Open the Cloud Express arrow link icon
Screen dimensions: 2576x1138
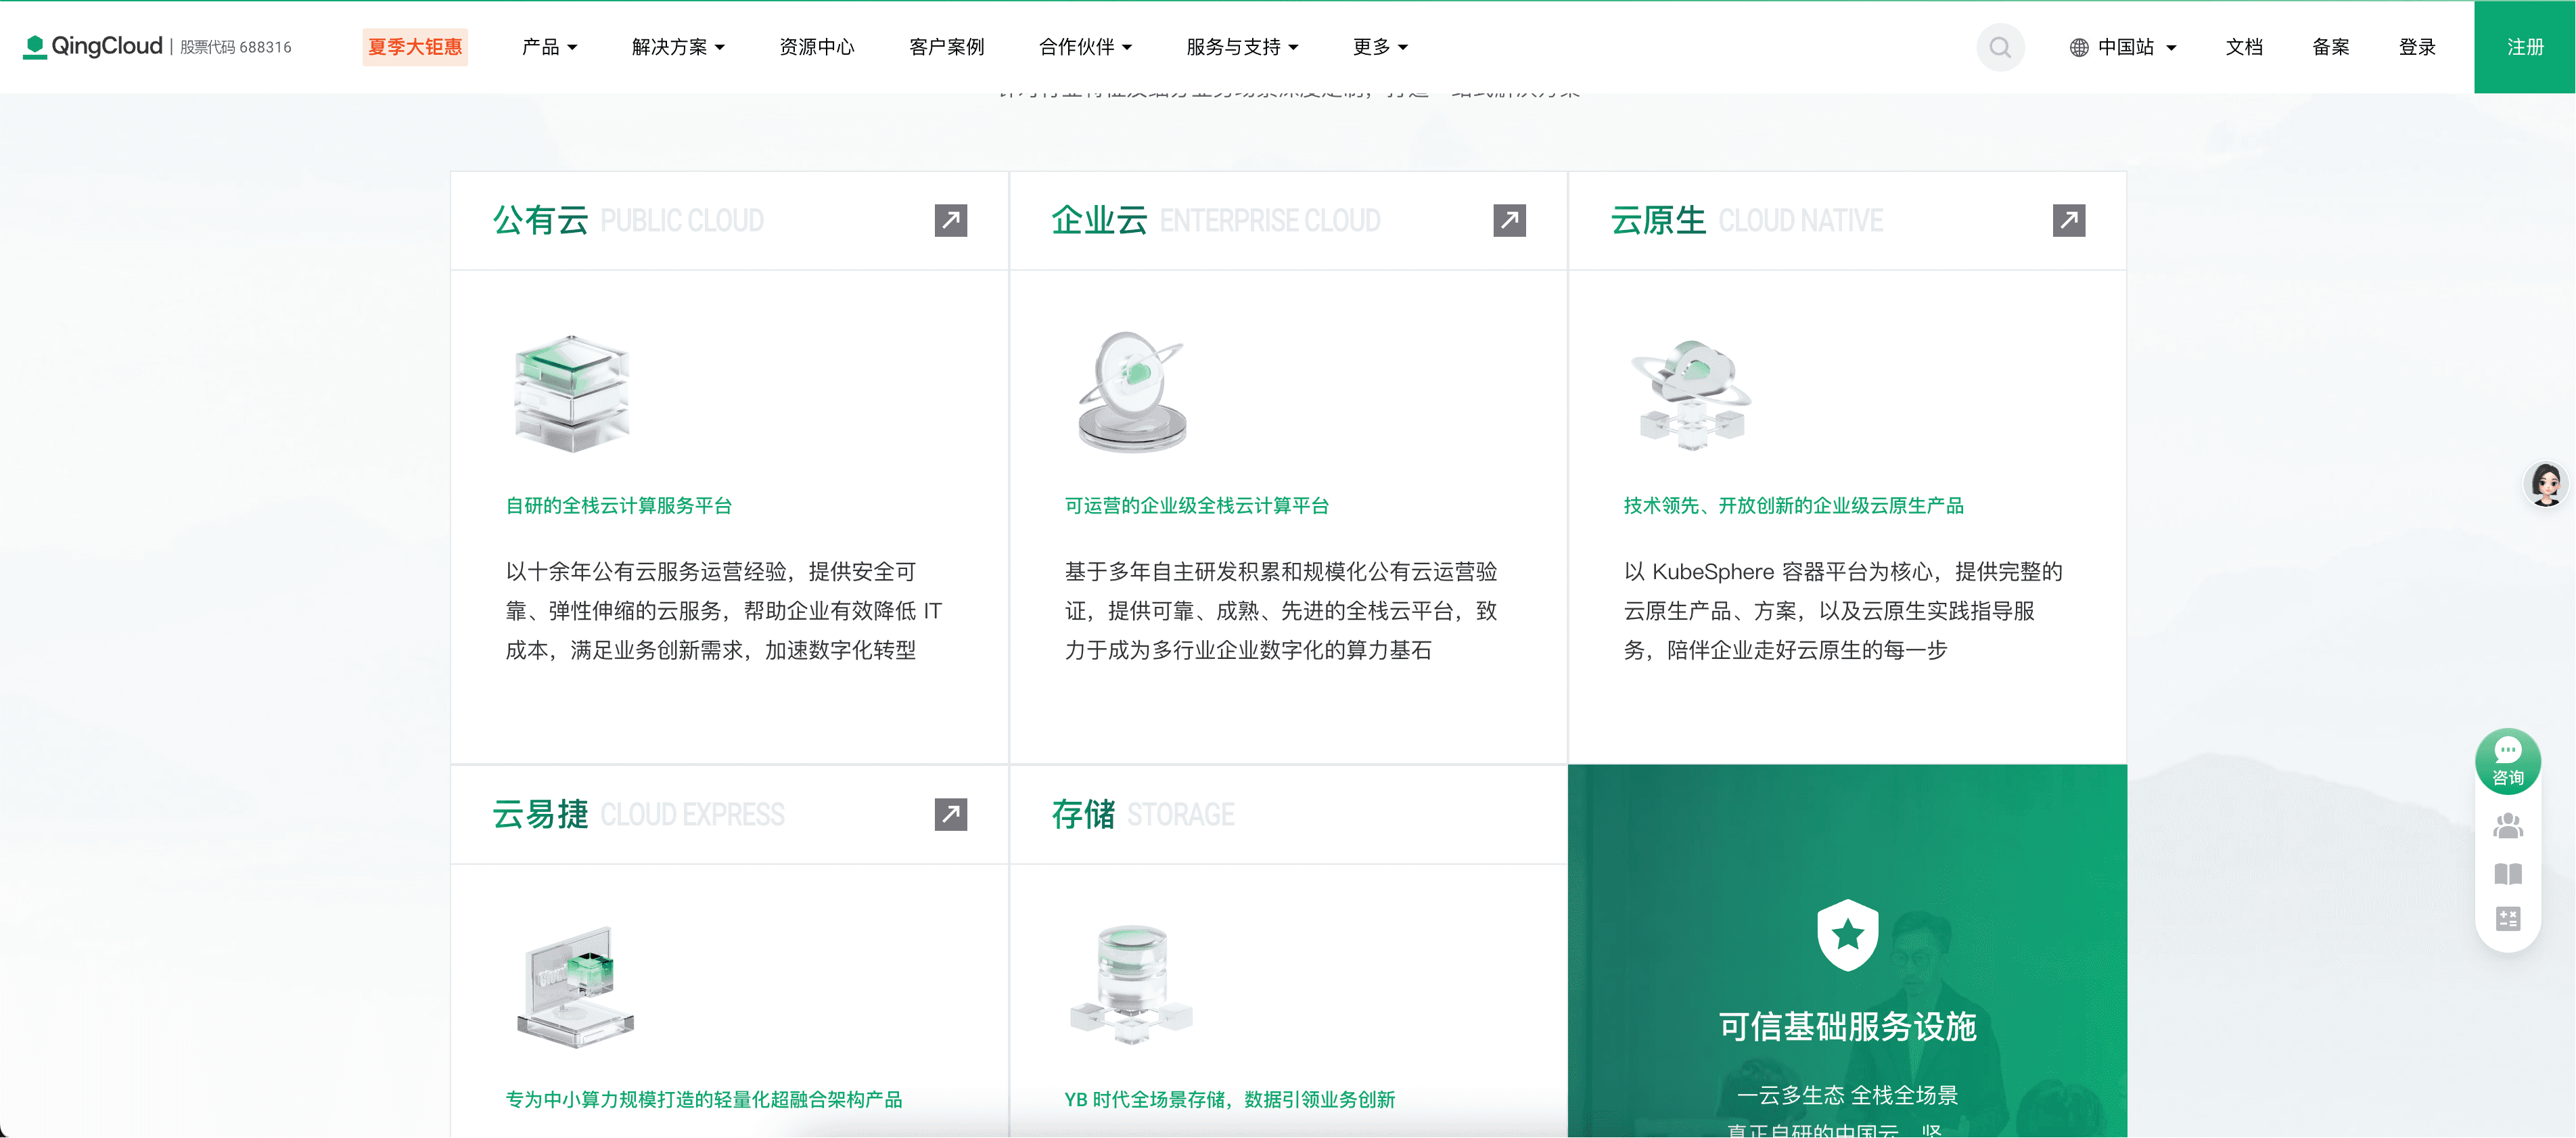tap(950, 814)
